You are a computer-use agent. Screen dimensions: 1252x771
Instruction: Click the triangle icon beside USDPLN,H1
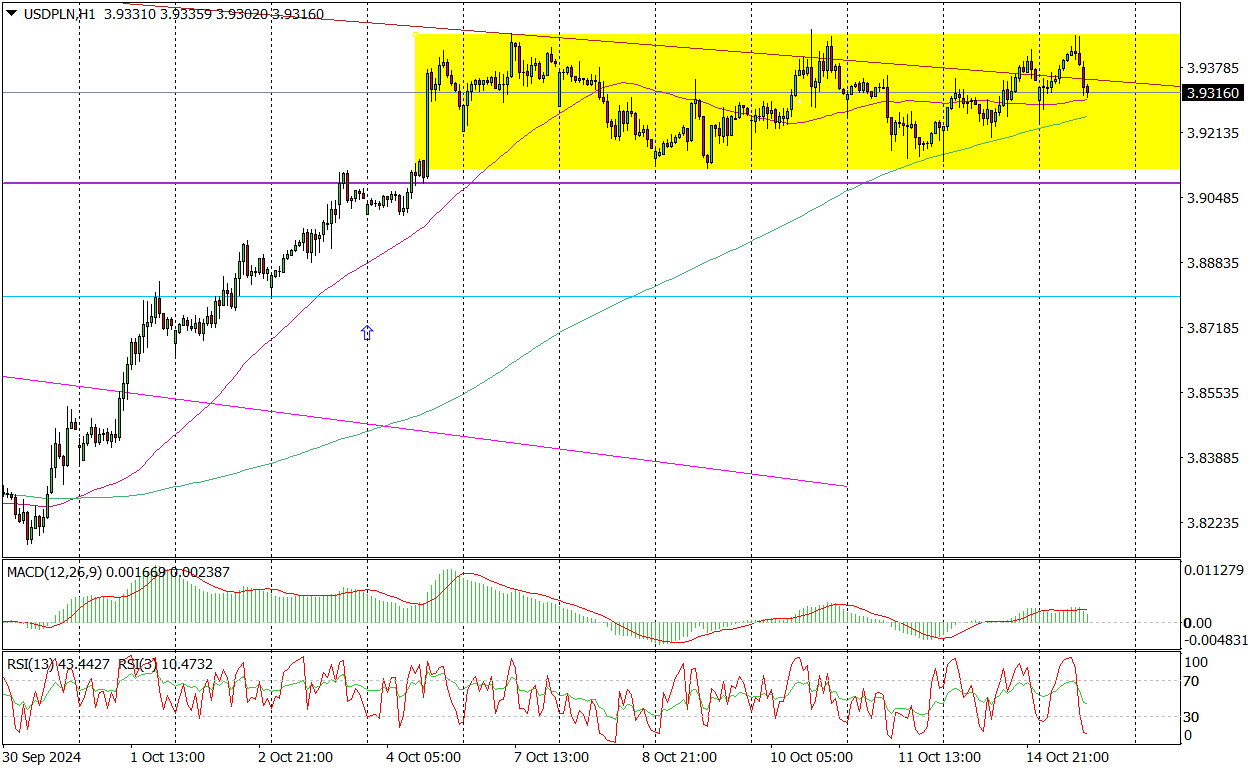(x=13, y=15)
